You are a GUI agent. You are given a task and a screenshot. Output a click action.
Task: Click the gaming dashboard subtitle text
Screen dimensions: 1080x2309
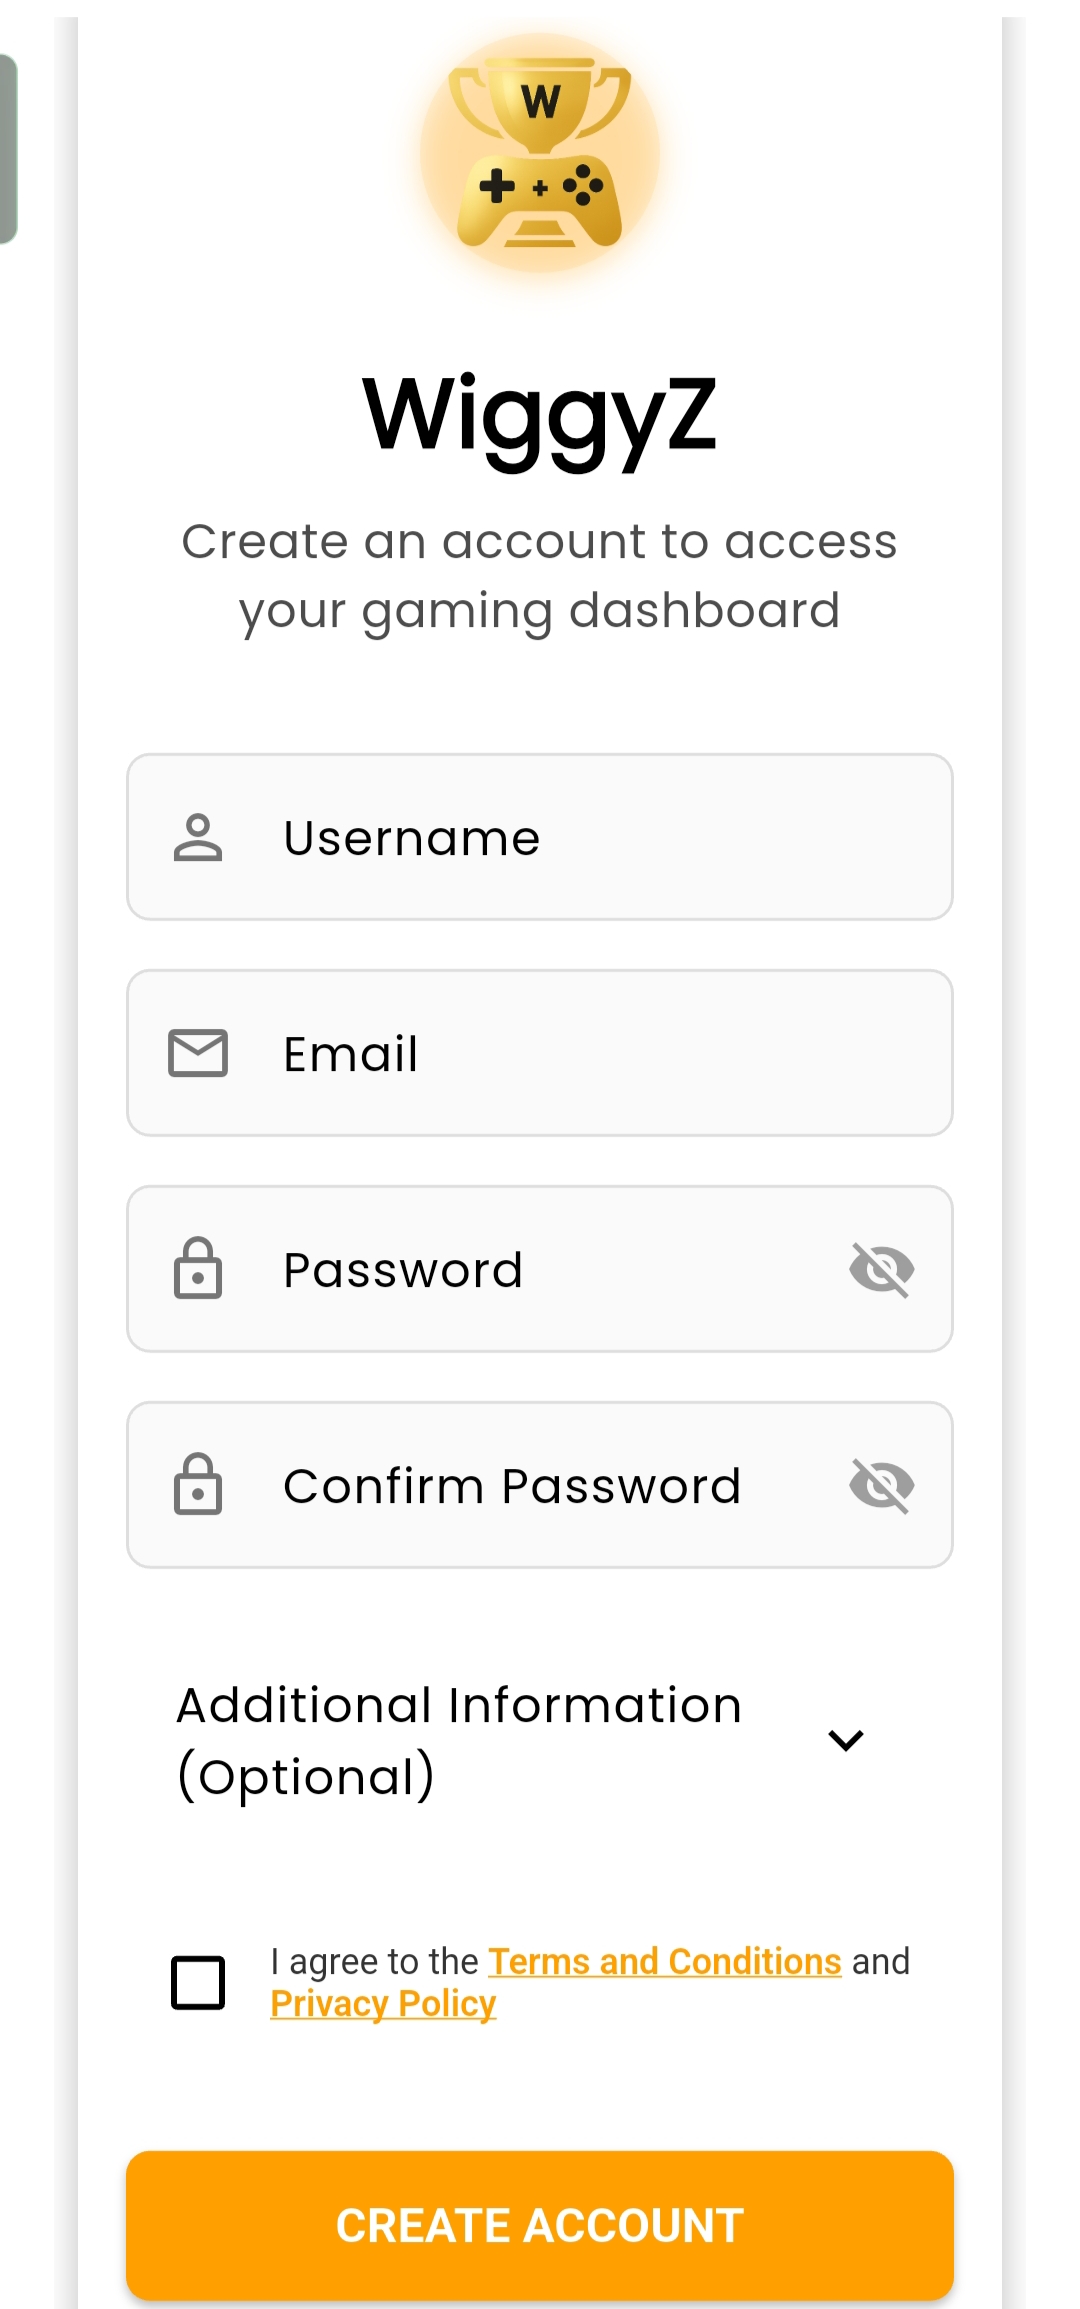coord(540,576)
